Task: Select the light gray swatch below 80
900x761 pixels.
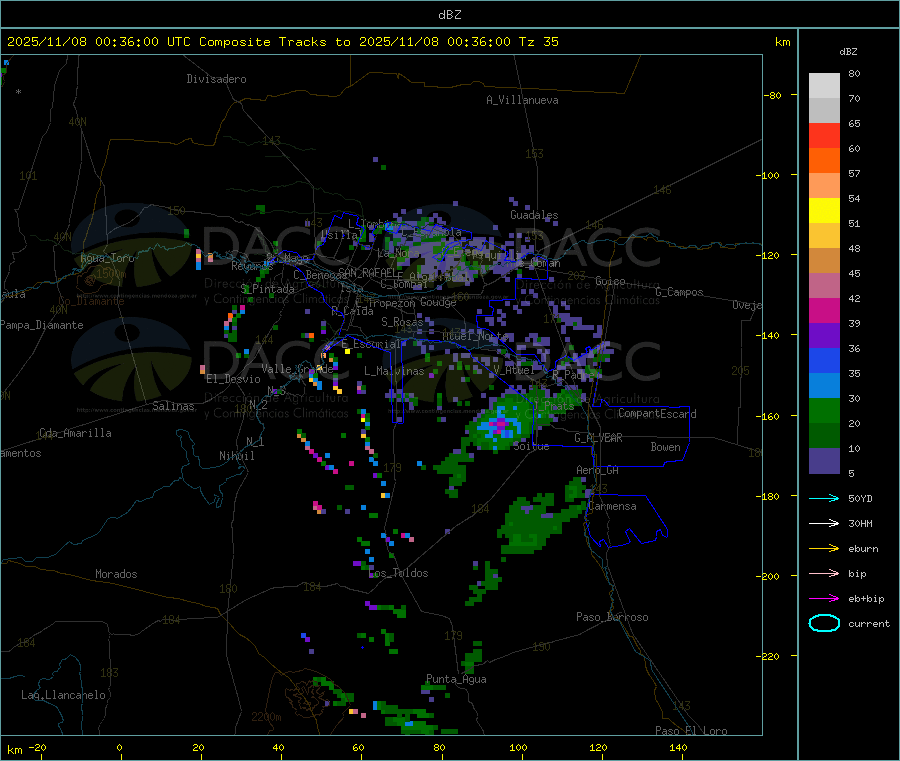Action: point(824,86)
